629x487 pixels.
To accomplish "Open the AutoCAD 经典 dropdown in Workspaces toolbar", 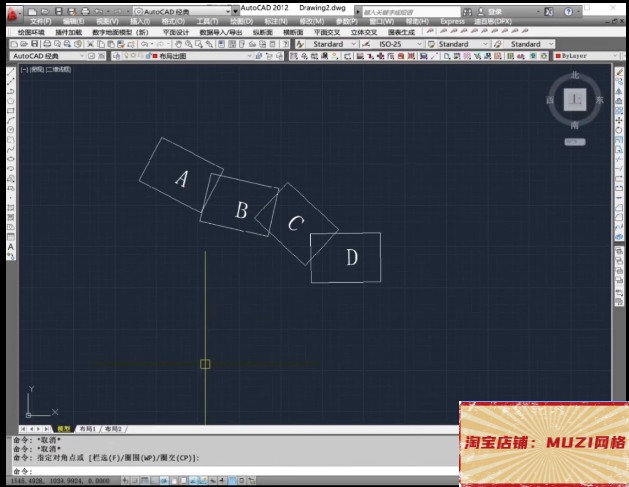I will [47, 56].
